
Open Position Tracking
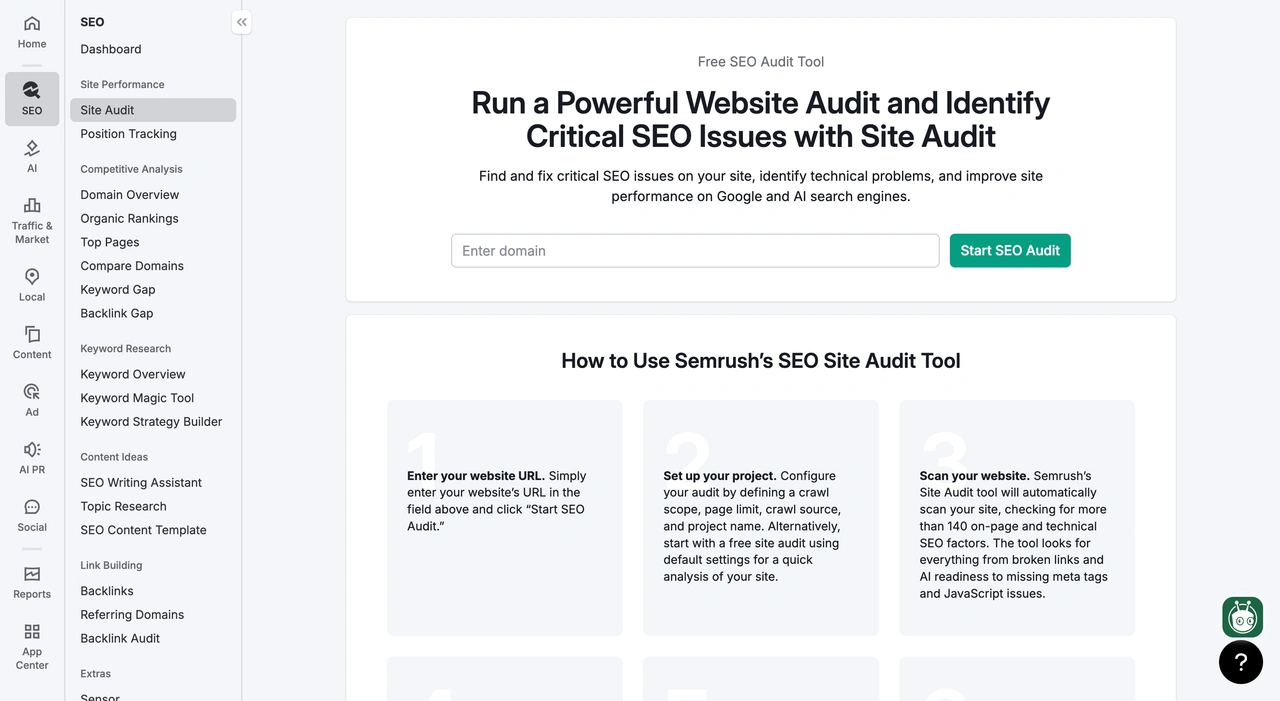point(129,134)
